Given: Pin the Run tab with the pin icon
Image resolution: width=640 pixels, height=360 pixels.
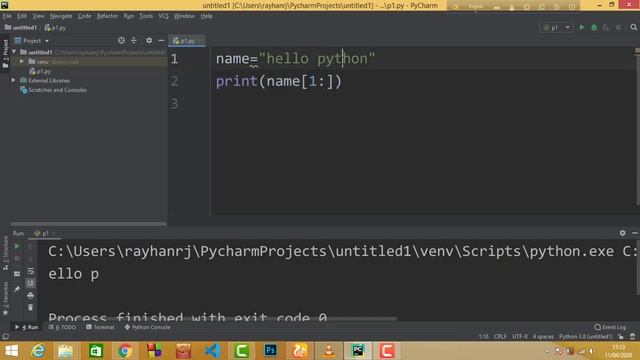Looking at the screenshot, I should point(17,289).
